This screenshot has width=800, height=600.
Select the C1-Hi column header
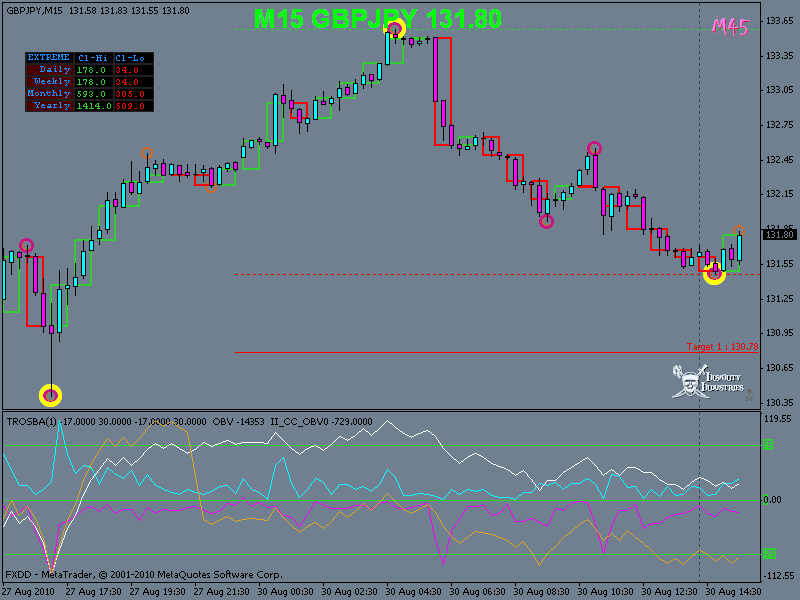(93, 58)
